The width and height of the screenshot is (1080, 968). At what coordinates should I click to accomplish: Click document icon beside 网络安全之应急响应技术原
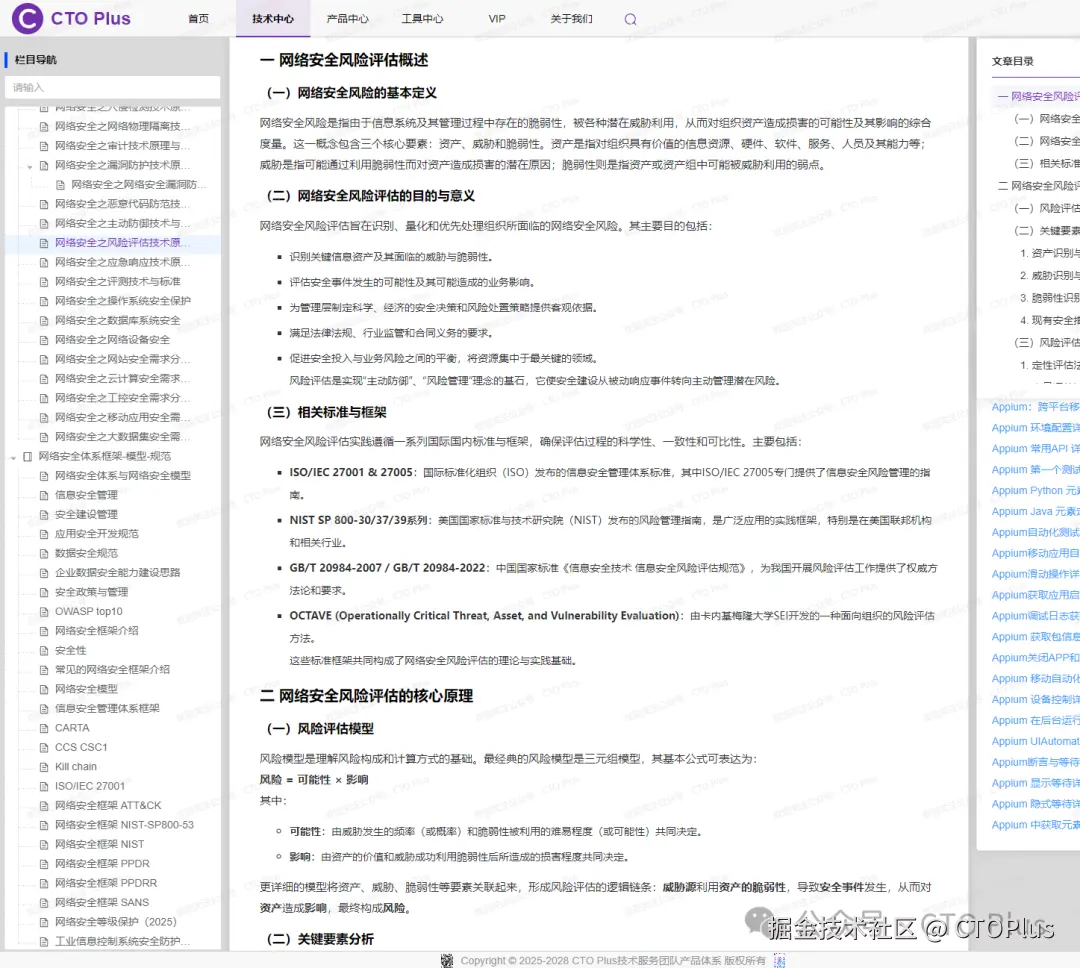click(44, 262)
